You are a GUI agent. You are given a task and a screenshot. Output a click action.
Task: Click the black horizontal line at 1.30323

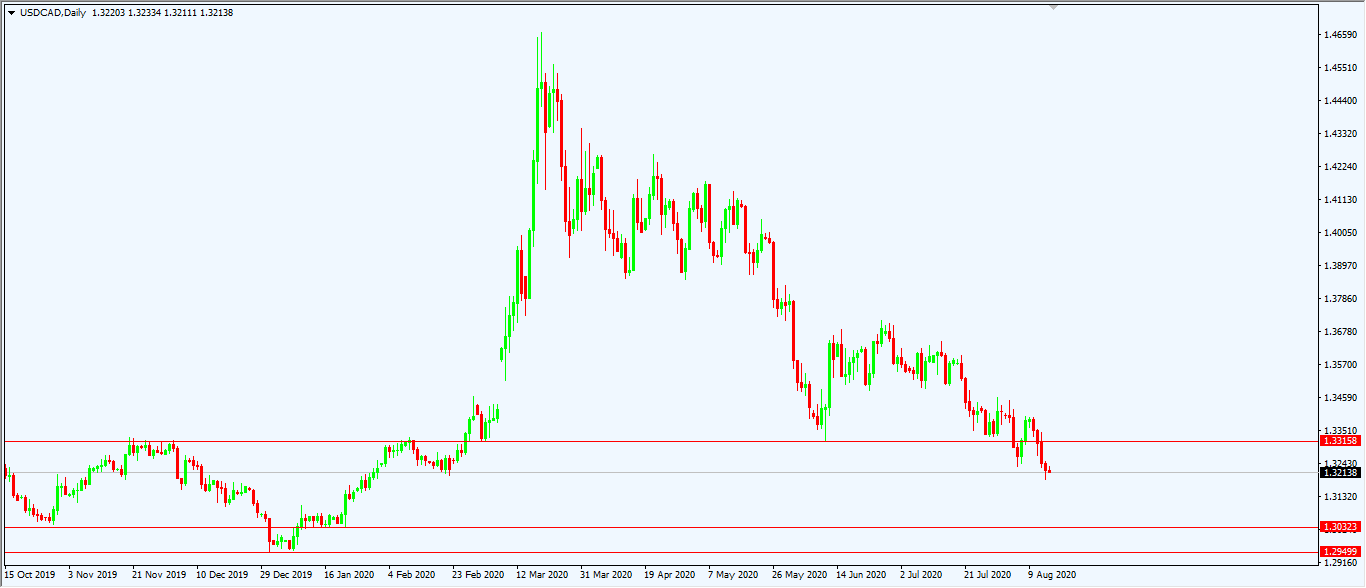tap(660, 527)
